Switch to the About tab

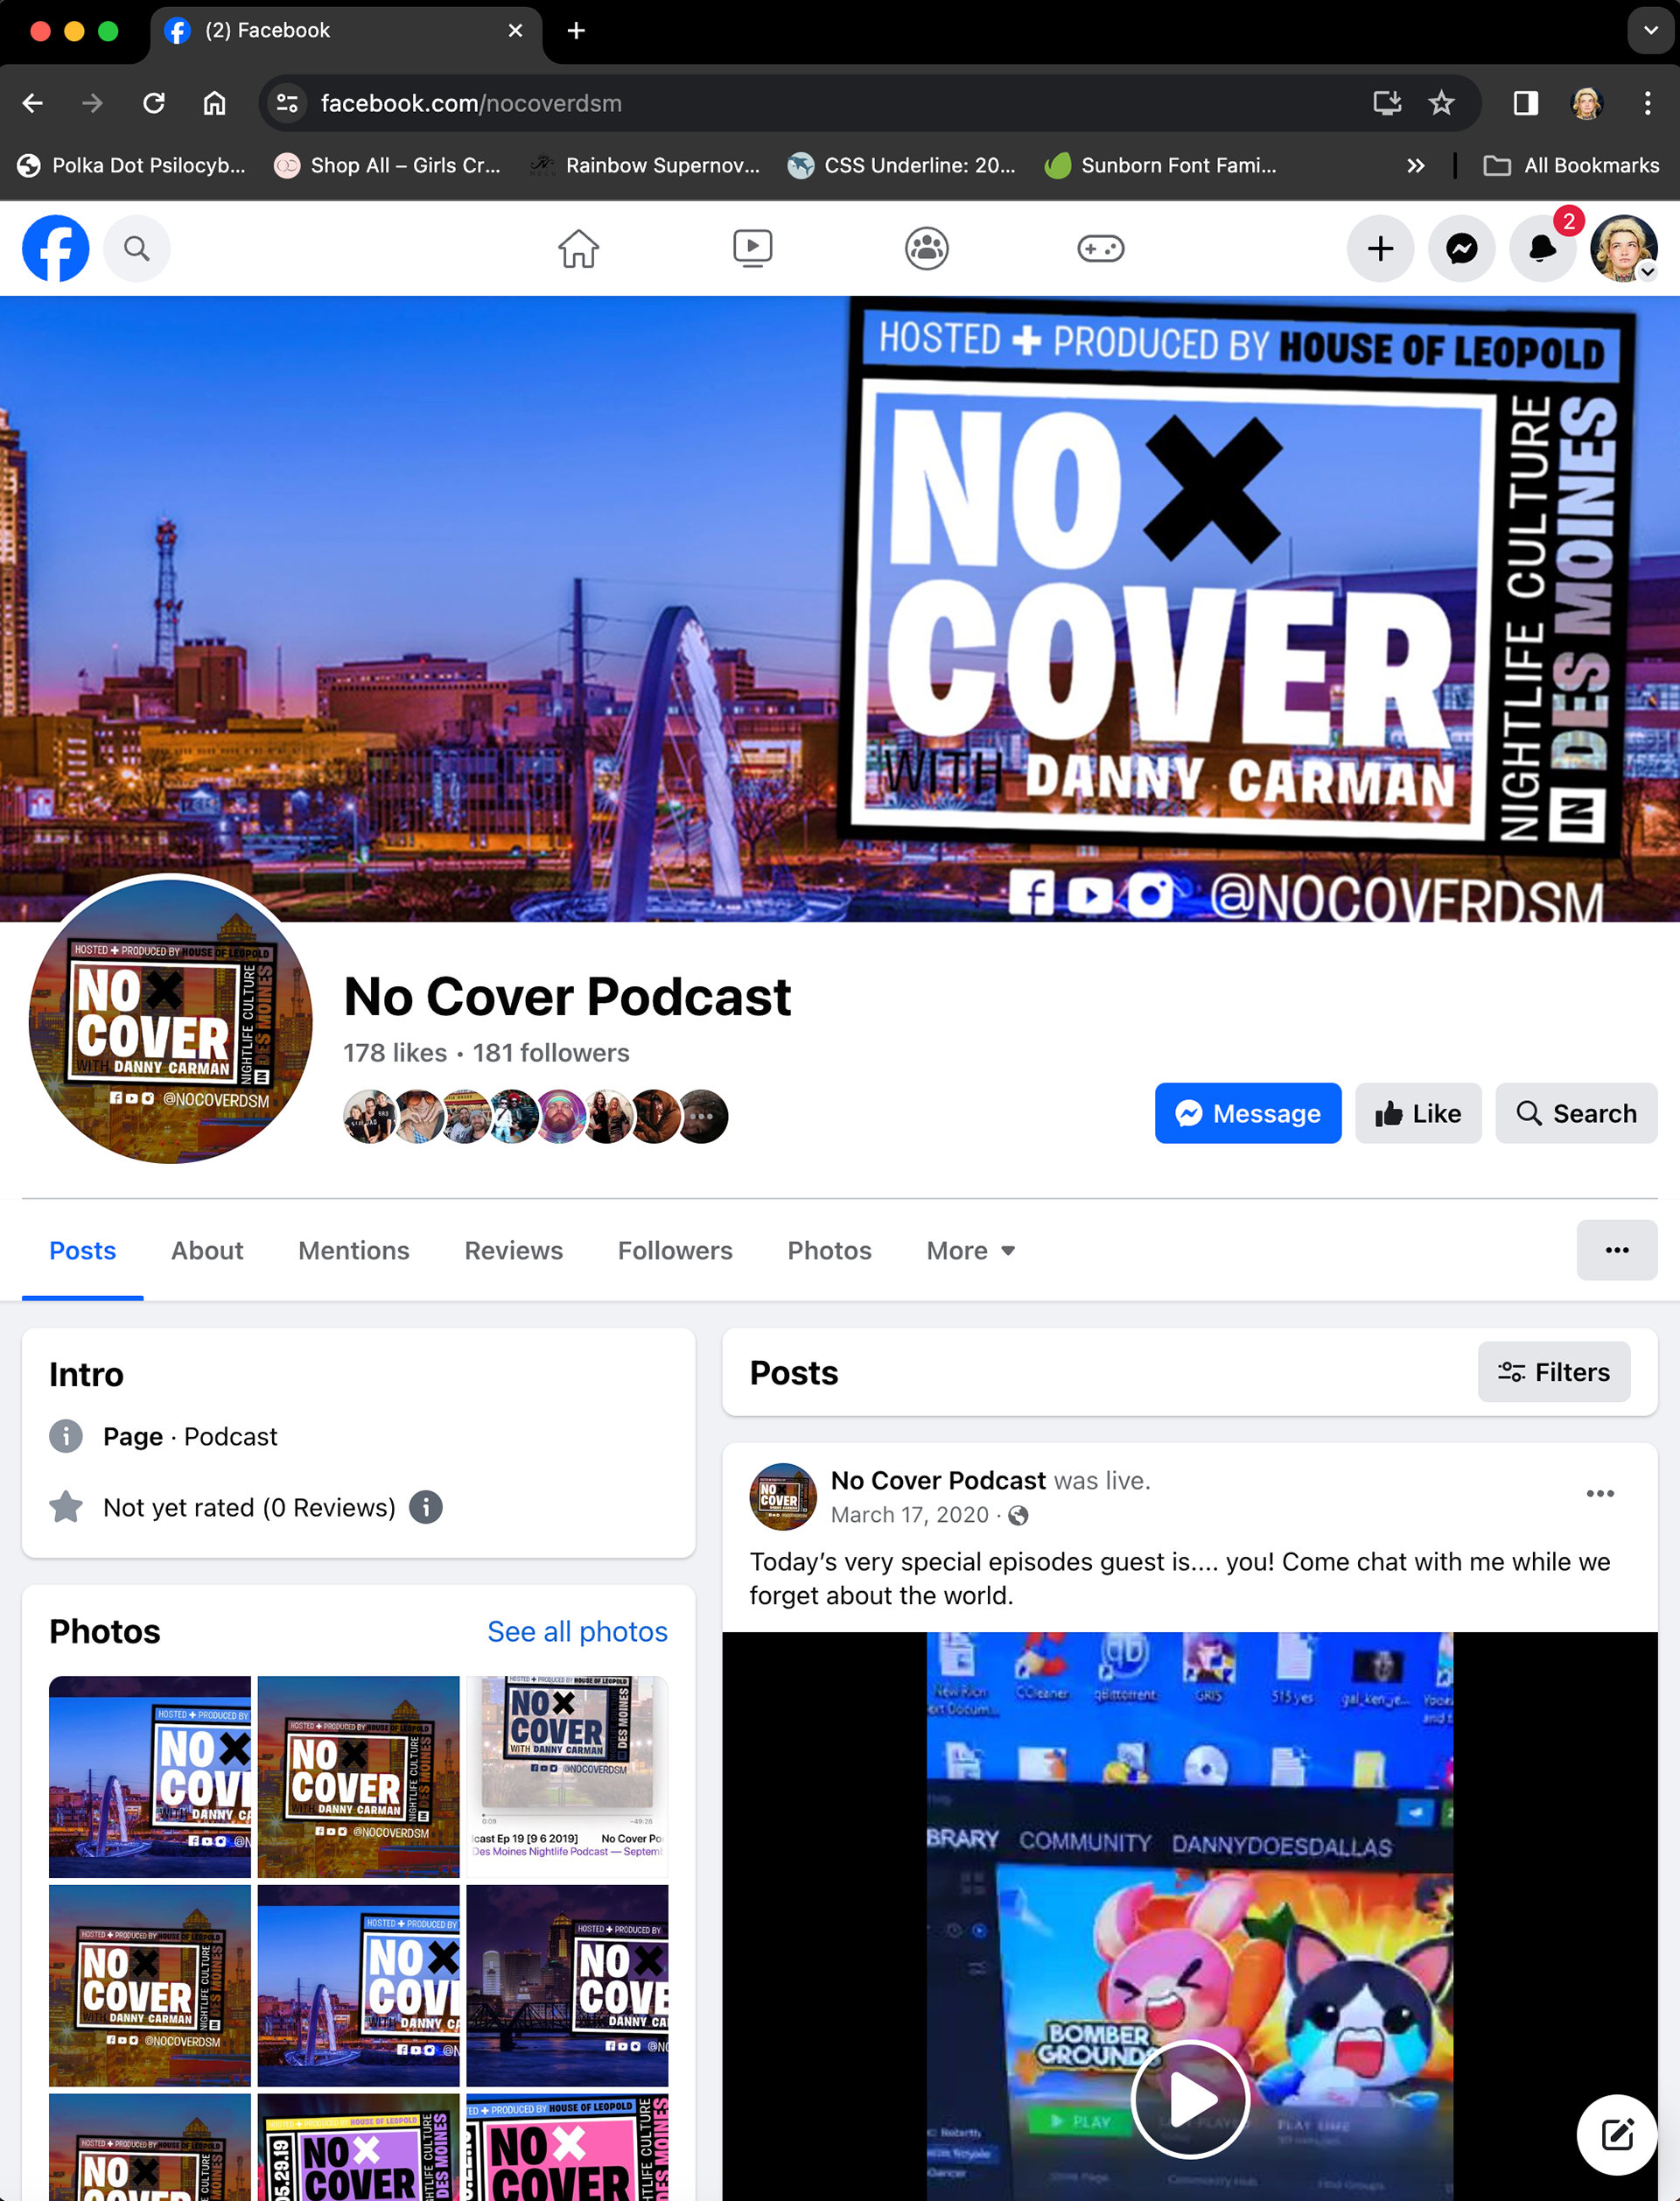[x=207, y=1250]
